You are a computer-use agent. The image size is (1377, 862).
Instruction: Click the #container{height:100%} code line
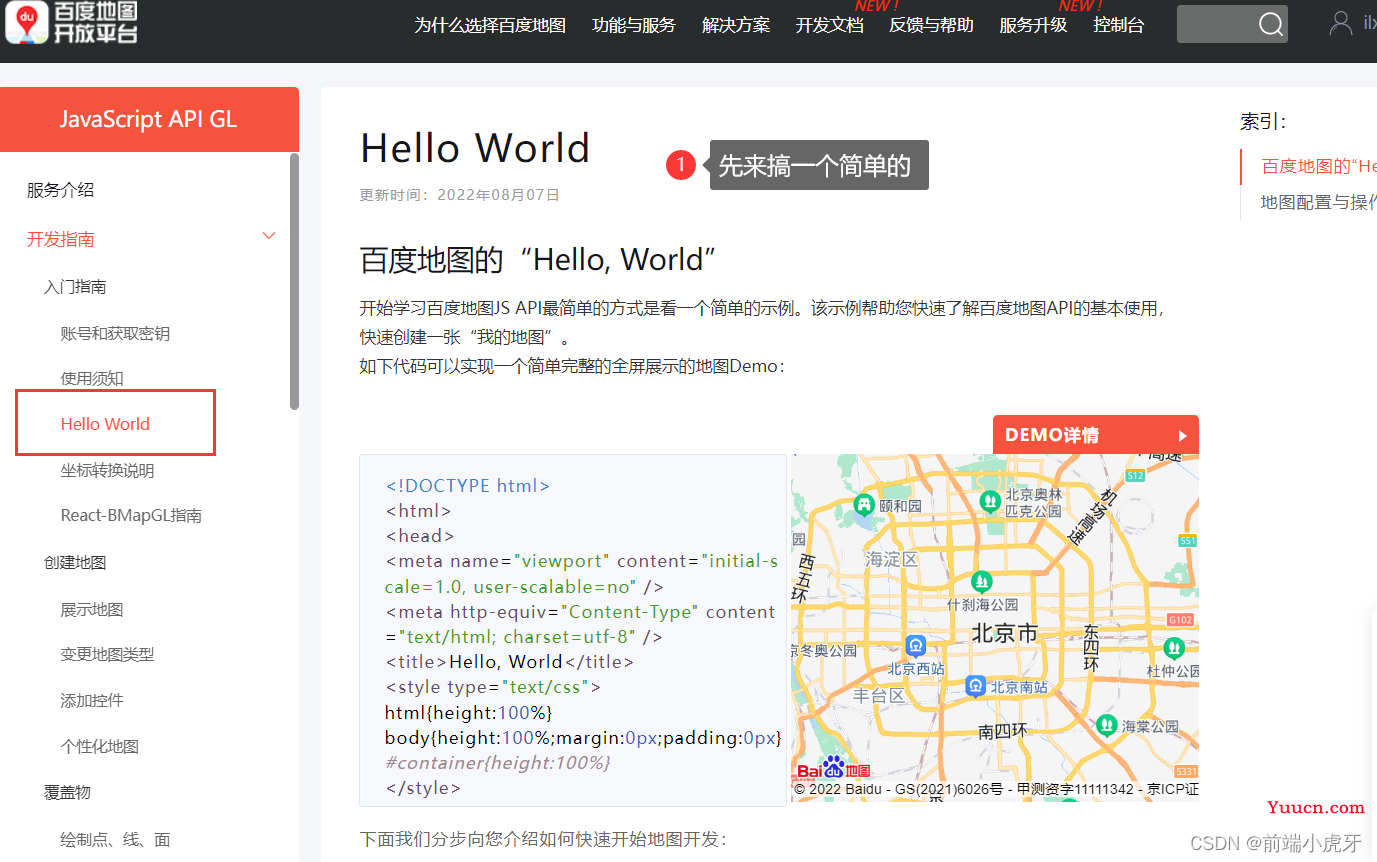pos(497,763)
